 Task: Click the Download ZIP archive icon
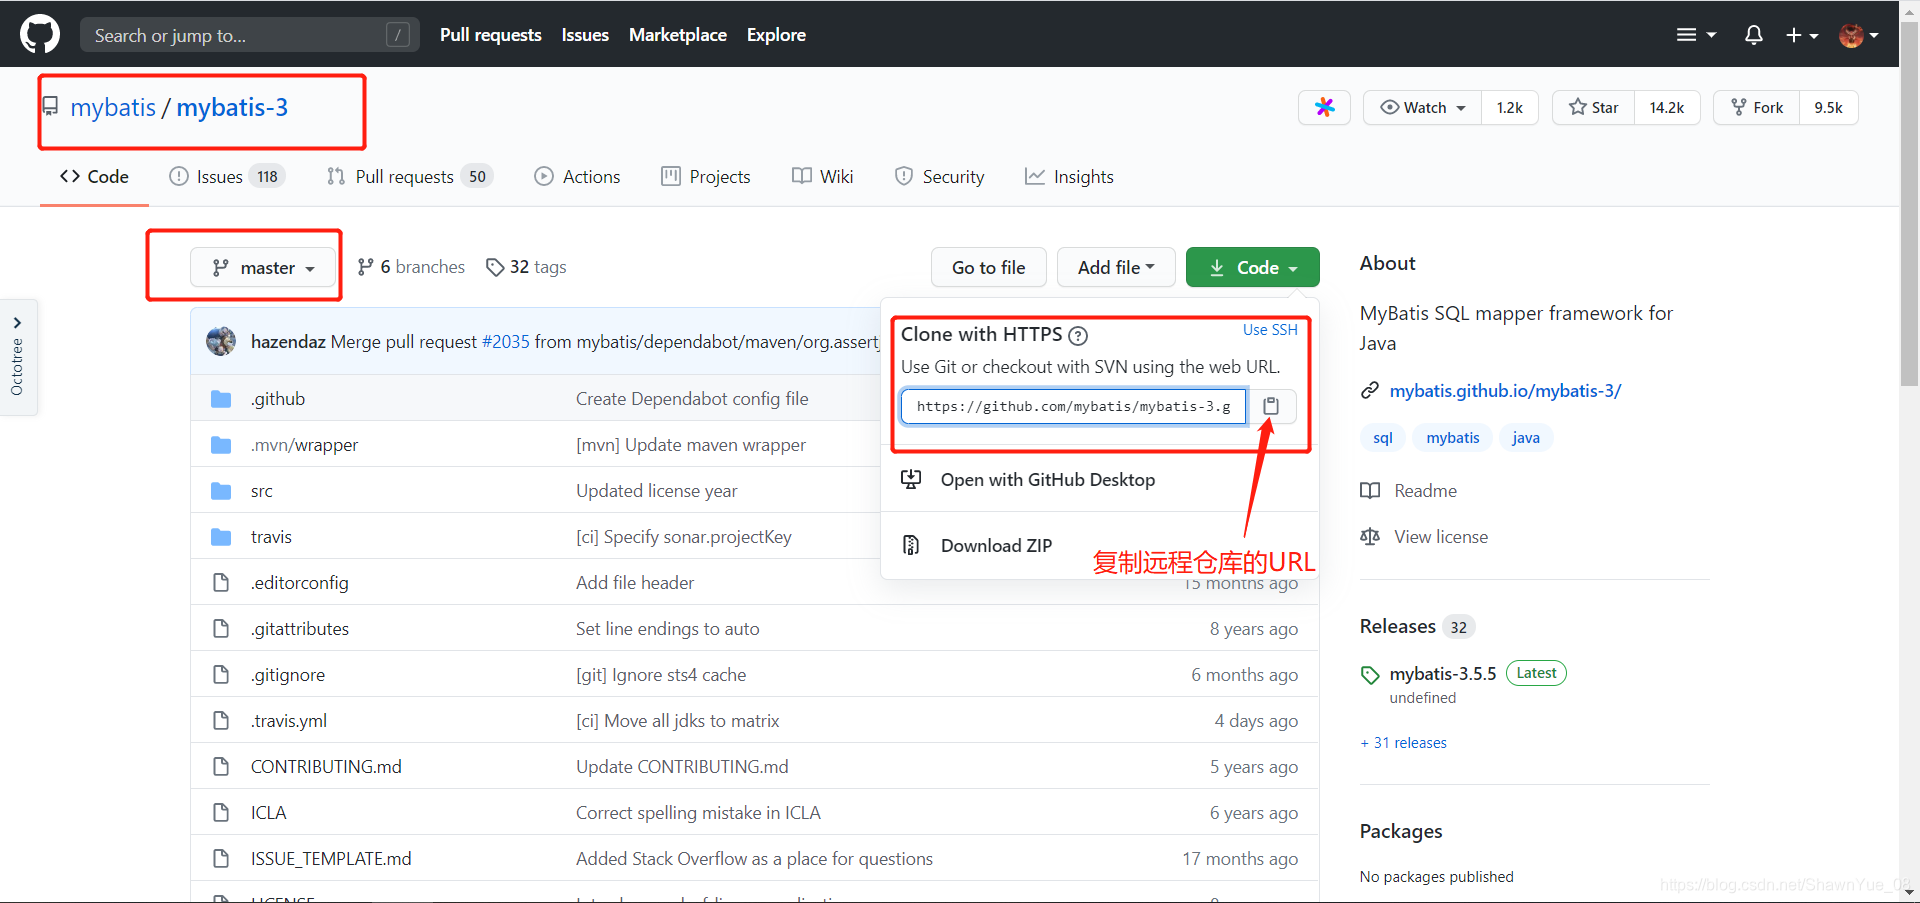point(911,545)
